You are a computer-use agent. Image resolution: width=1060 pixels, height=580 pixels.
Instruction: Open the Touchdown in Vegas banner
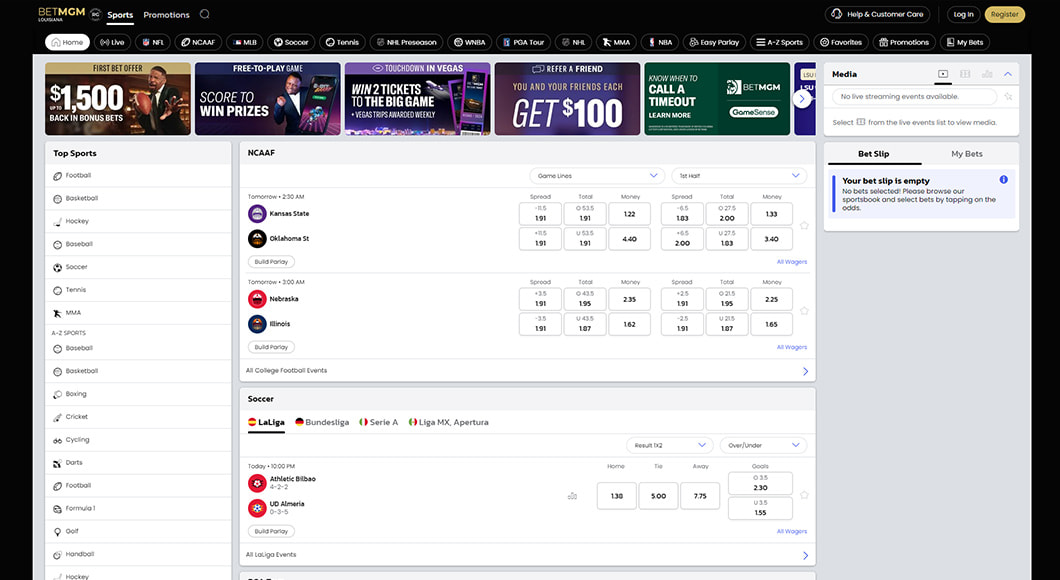click(417, 99)
